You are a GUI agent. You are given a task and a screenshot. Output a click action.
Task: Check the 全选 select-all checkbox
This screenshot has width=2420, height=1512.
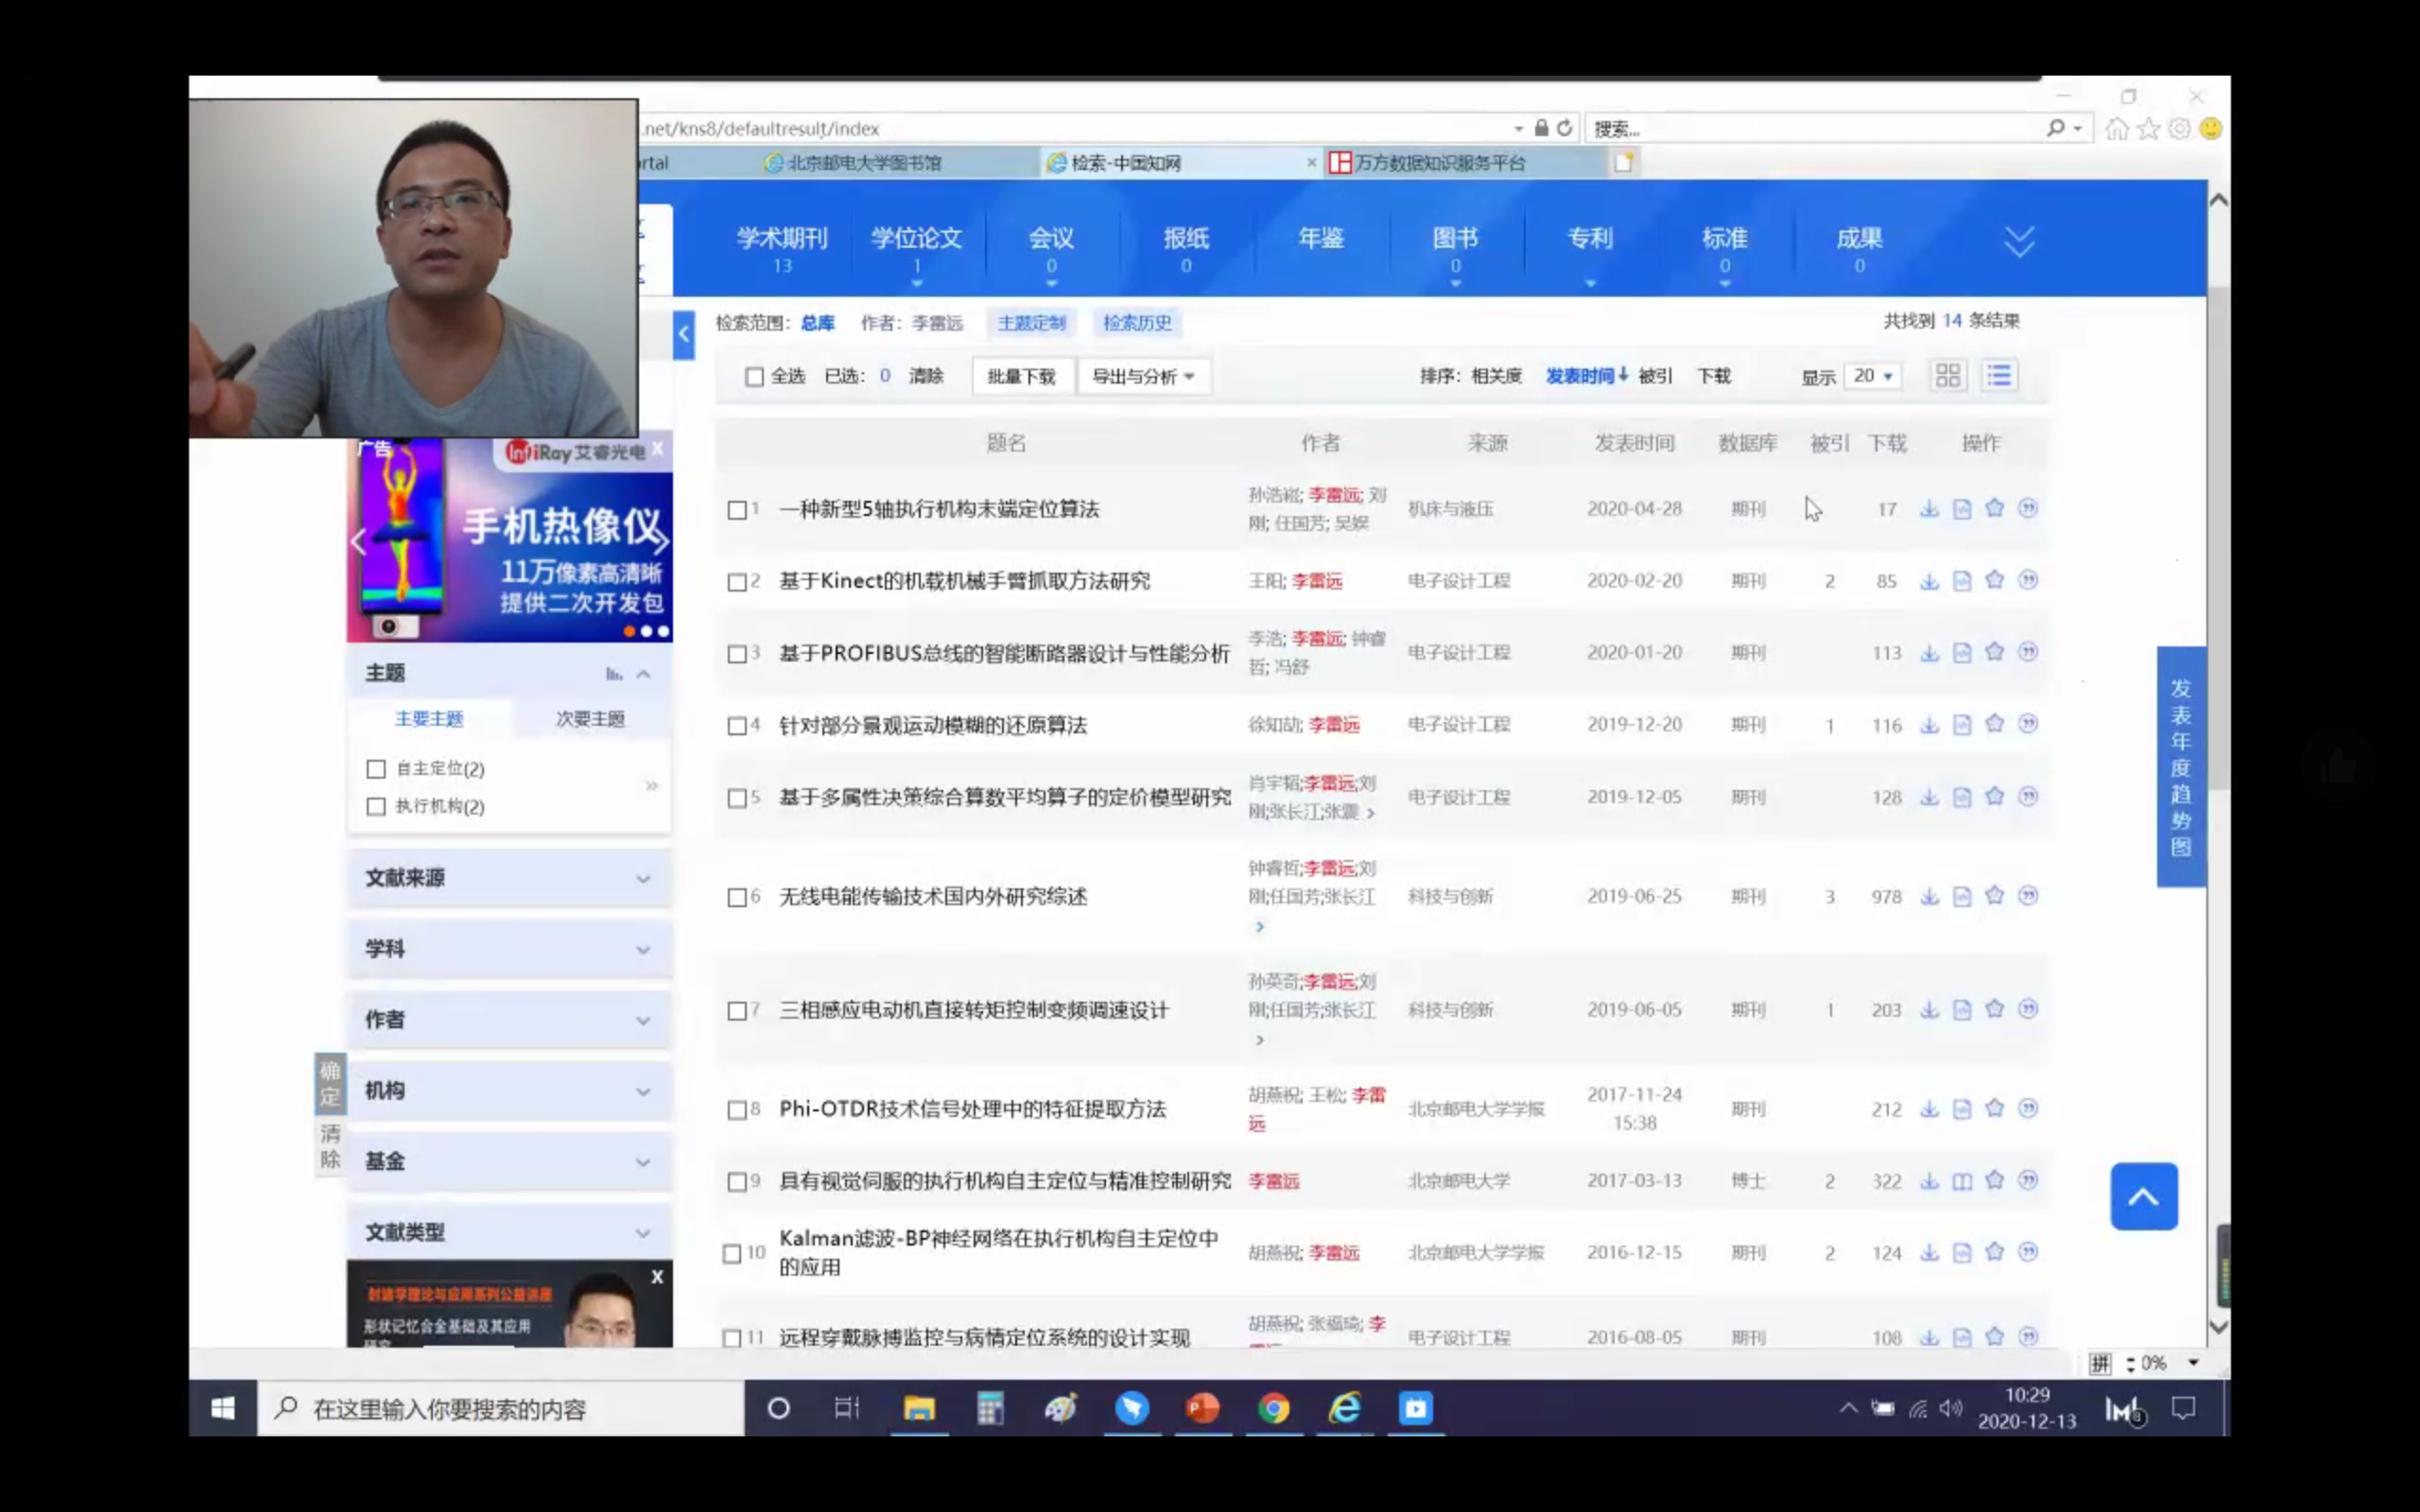[x=755, y=377]
